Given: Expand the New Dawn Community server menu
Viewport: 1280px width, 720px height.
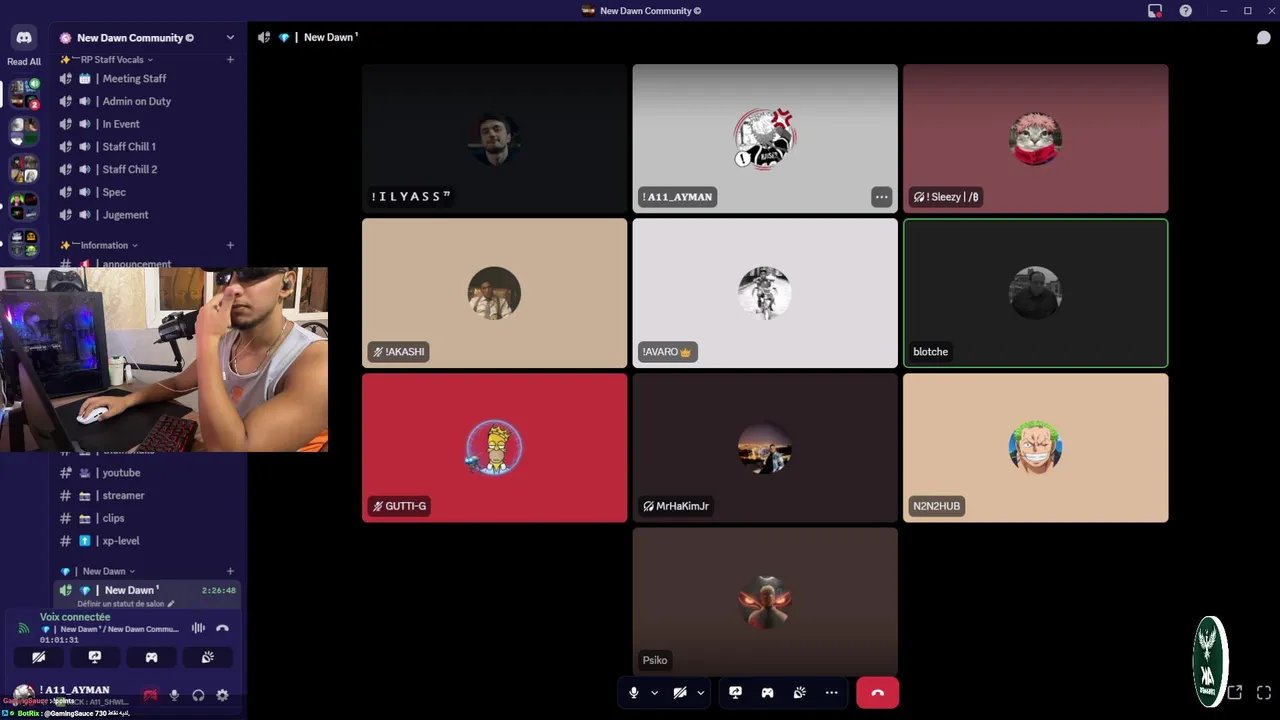Looking at the screenshot, I should [x=230, y=37].
